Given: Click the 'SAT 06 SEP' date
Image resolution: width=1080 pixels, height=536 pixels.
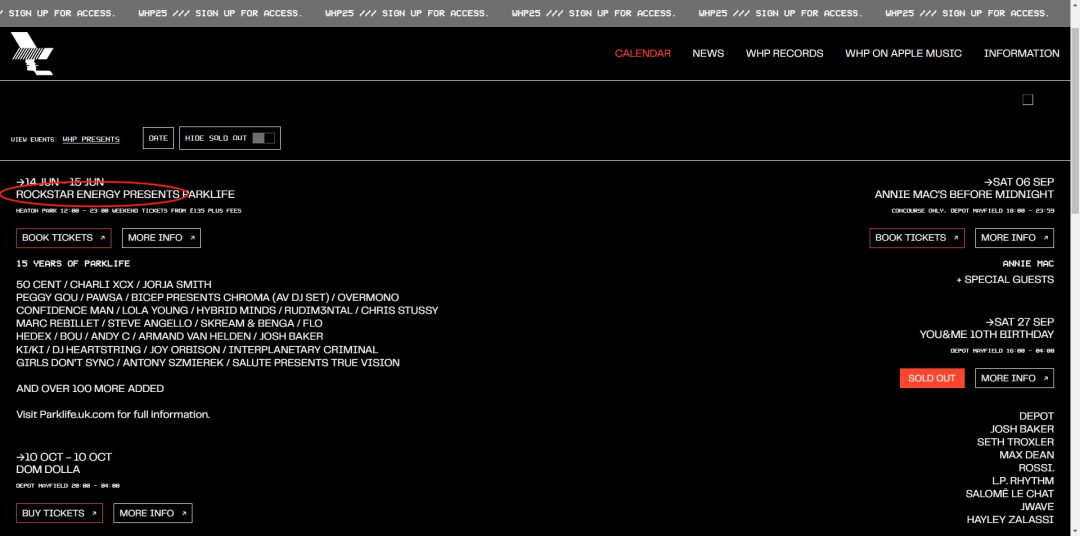Looking at the screenshot, I should tap(1019, 182).
